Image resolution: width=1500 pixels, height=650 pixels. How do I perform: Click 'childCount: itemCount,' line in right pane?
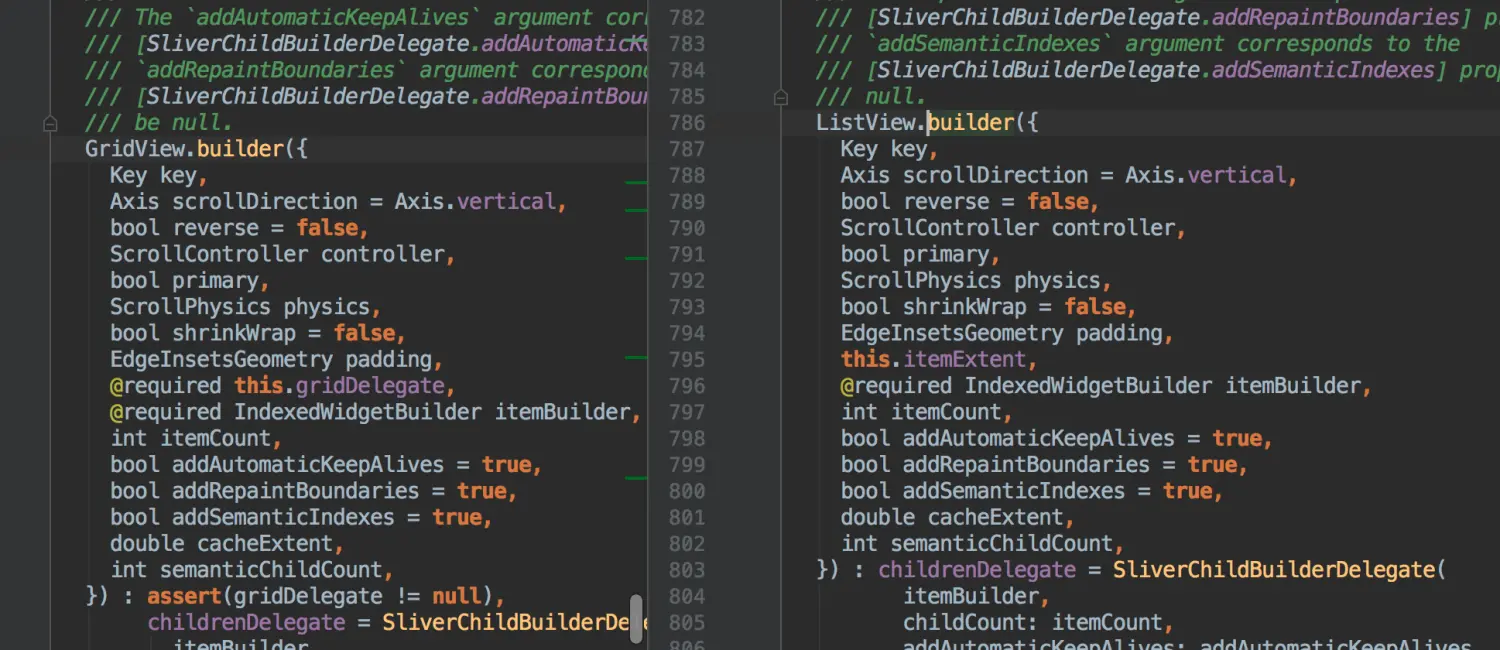[1039, 623]
